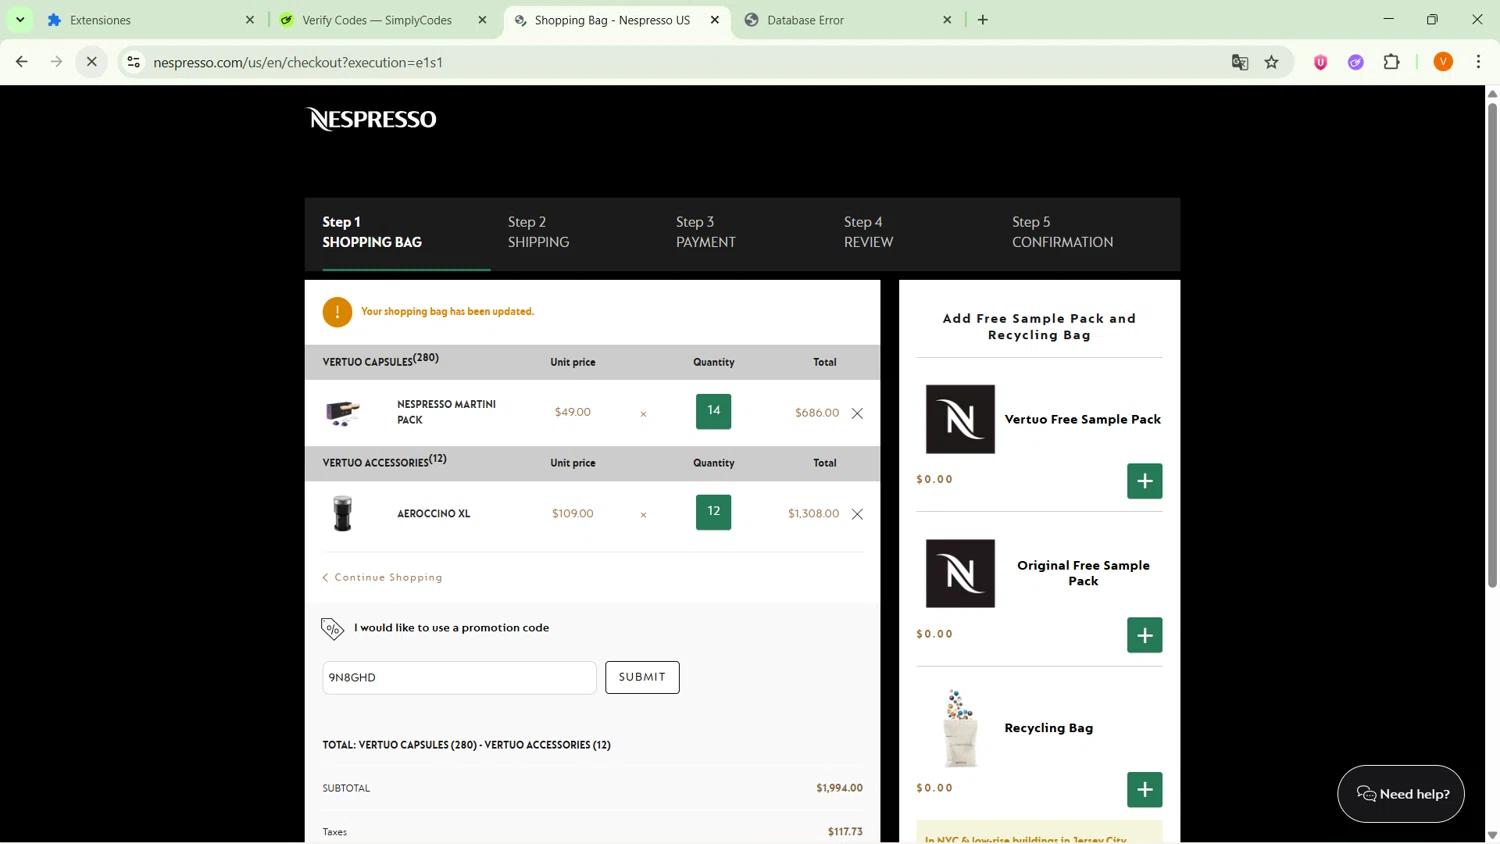Image resolution: width=1500 pixels, height=844 pixels.
Task: Click the promotion code tag icon
Action: click(332, 628)
